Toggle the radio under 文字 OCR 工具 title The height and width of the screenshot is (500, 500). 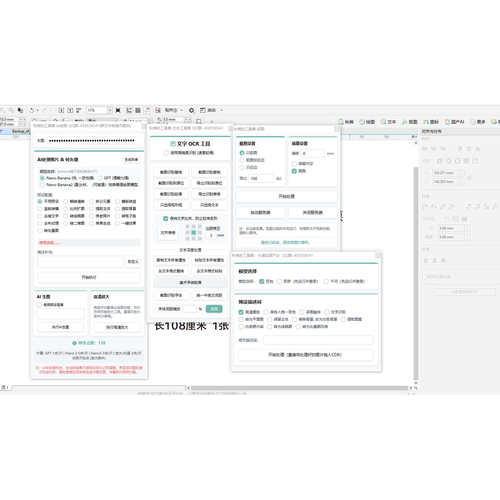pos(166,153)
